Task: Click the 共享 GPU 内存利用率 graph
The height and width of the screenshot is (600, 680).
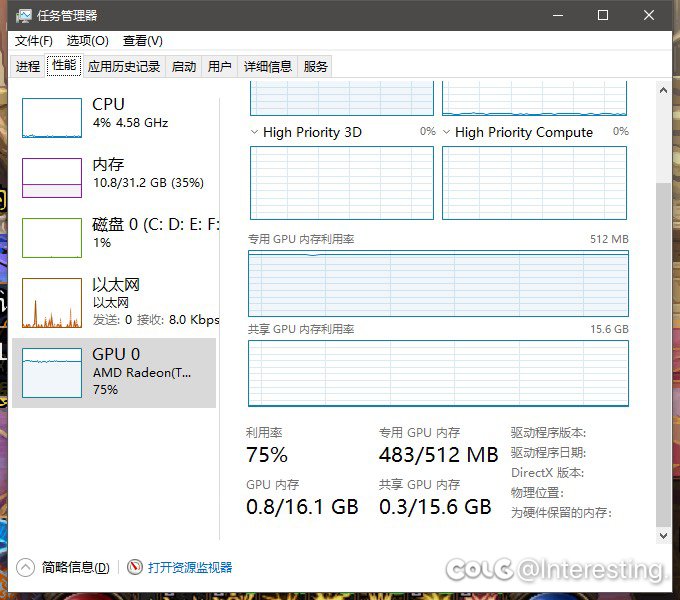Action: tap(438, 373)
